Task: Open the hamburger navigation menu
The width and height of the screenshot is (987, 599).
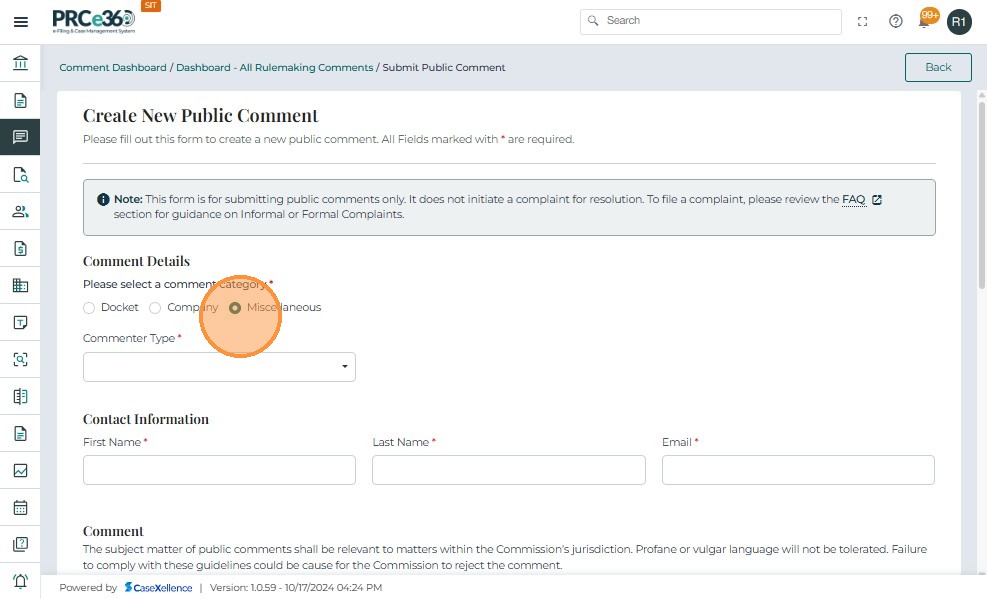Action: 20,21
